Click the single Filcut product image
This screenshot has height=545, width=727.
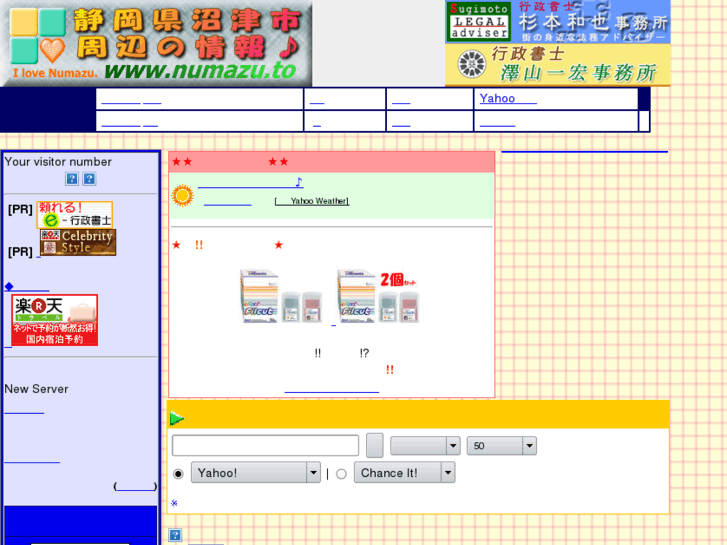[x=281, y=296]
